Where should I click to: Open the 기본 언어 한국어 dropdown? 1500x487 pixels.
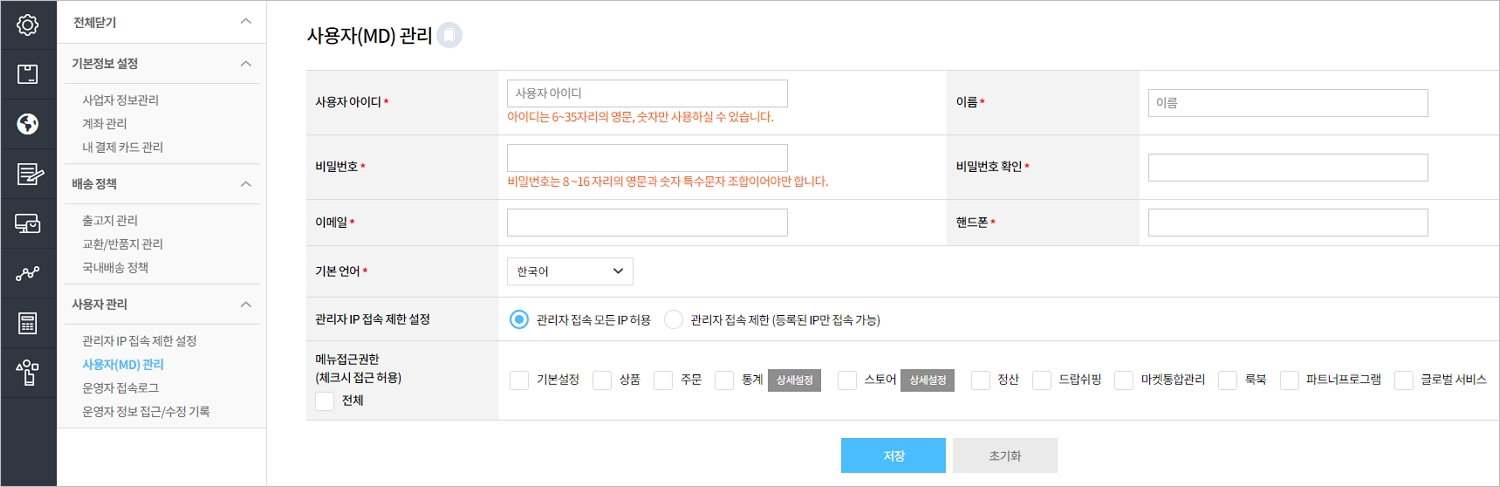(x=570, y=271)
